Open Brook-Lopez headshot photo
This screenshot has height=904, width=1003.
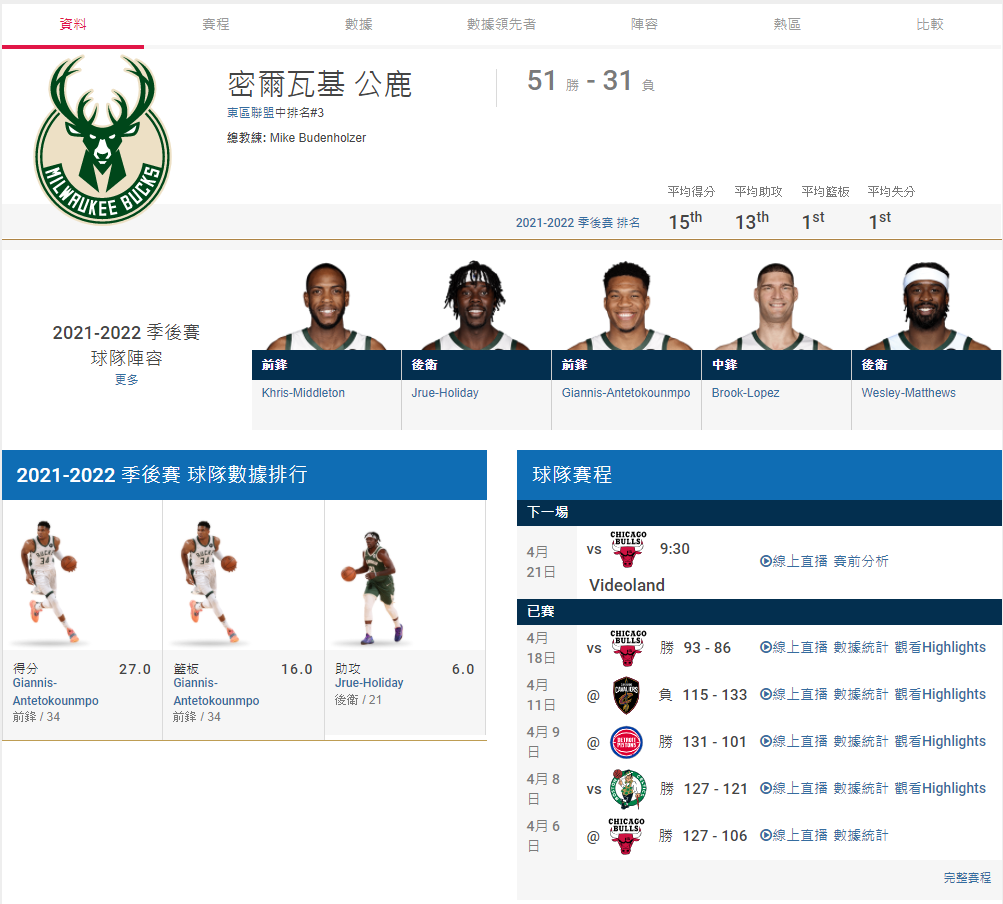tap(776, 306)
